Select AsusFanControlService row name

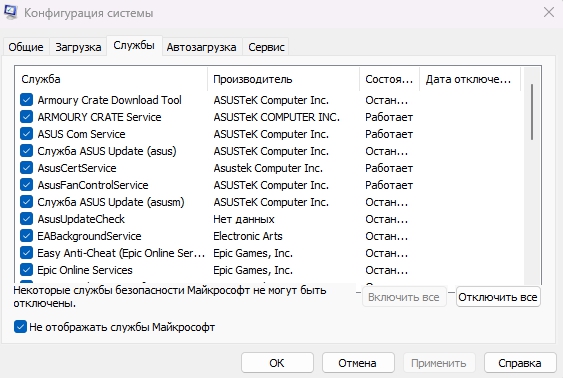(93, 185)
